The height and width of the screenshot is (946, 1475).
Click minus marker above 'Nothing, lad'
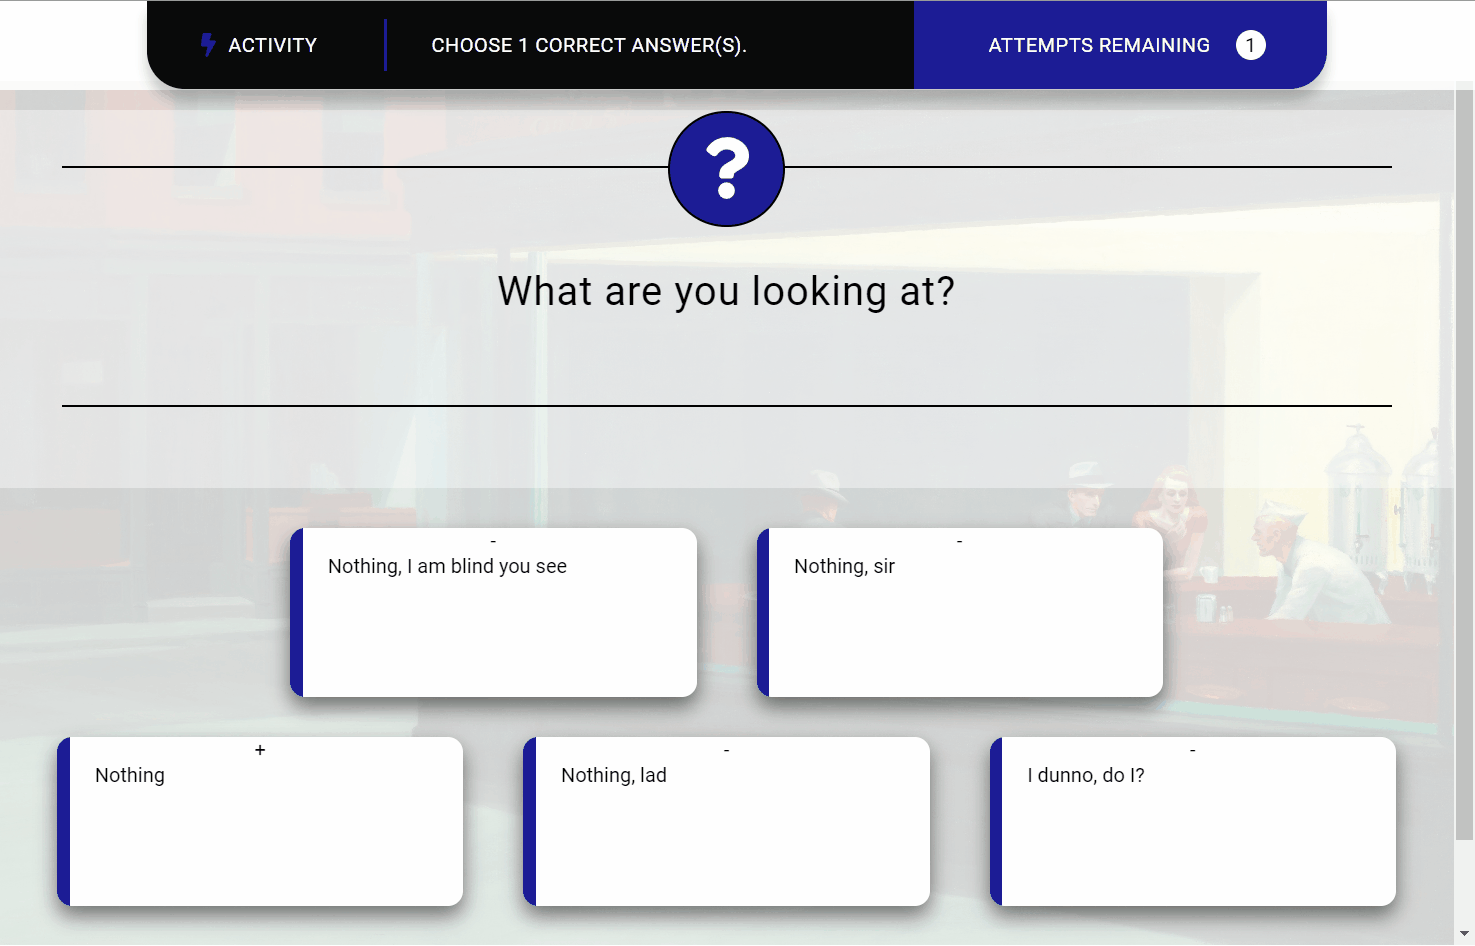click(726, 750)
